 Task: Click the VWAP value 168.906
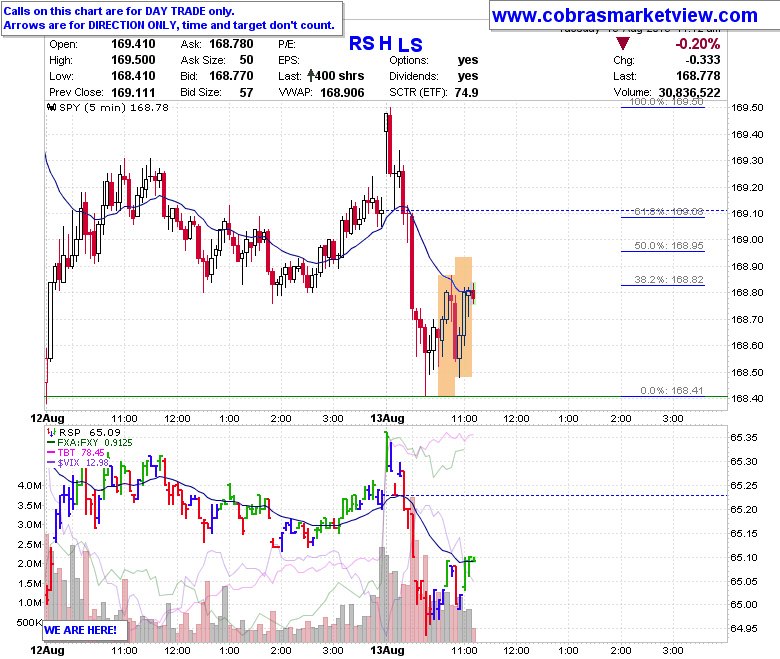click(342, 93)
